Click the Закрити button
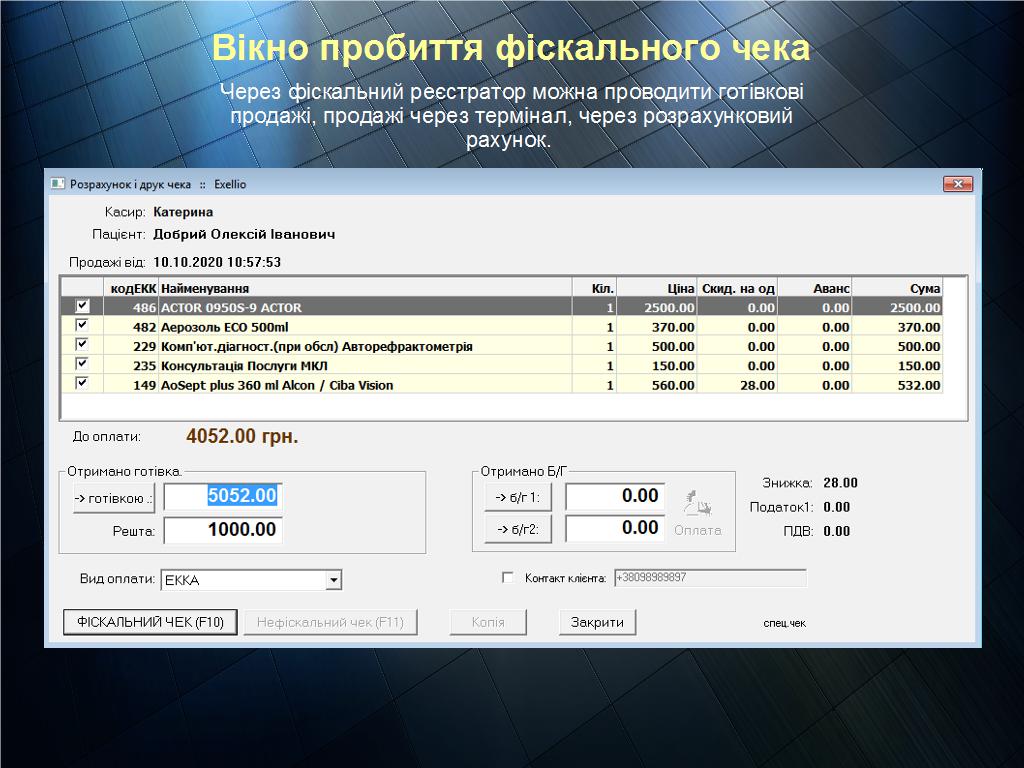 coord(597,622)
